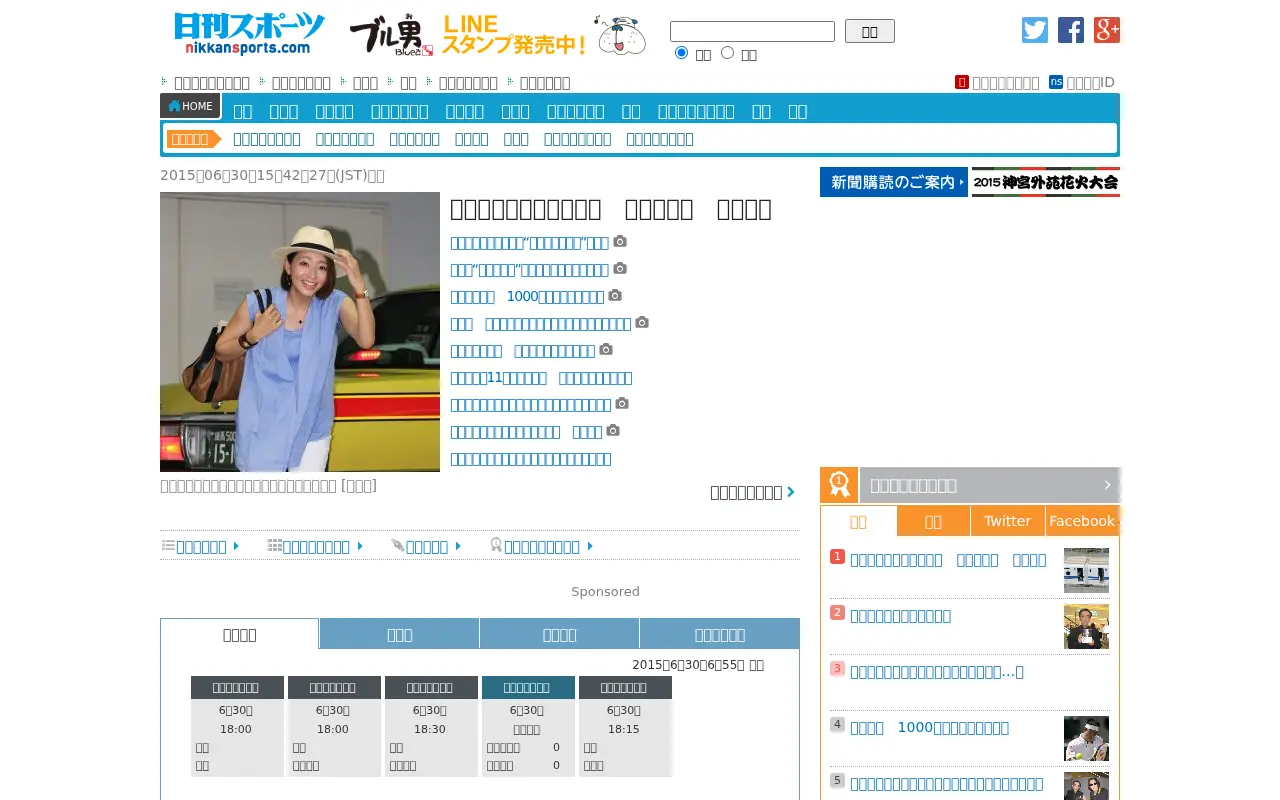
Task: Click the "Sponsored" label
Action: [x=605, y=592]
